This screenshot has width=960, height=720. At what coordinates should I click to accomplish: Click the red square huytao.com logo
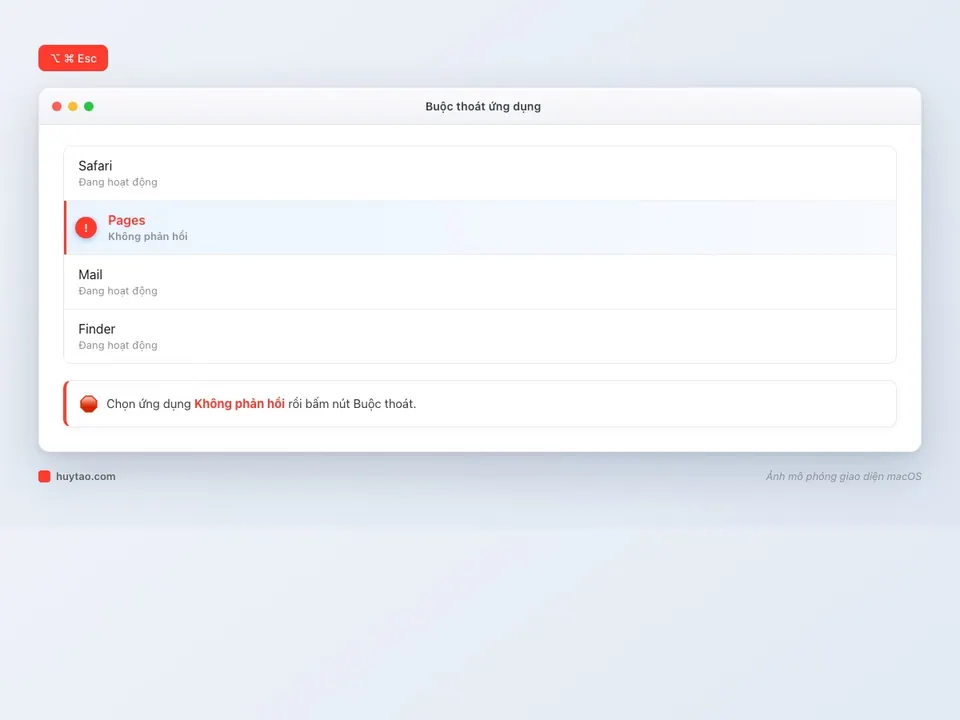(x=44, y=476)
